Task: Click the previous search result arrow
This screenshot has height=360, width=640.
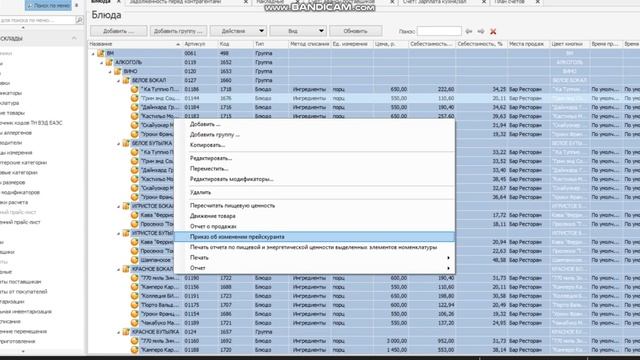Action: pyautogui.click(x=469, y=31)
